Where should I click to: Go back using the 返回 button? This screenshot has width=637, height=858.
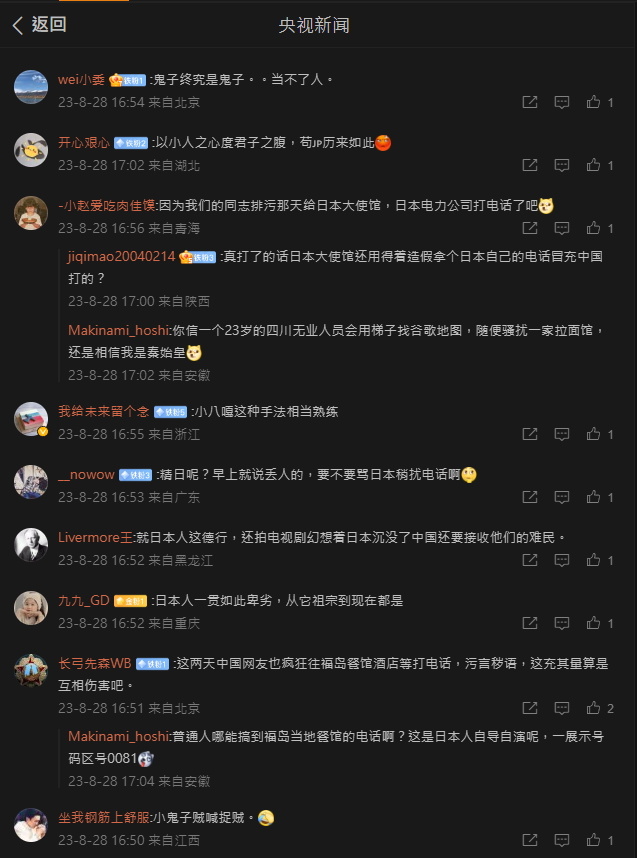click(x=39, y=25)
